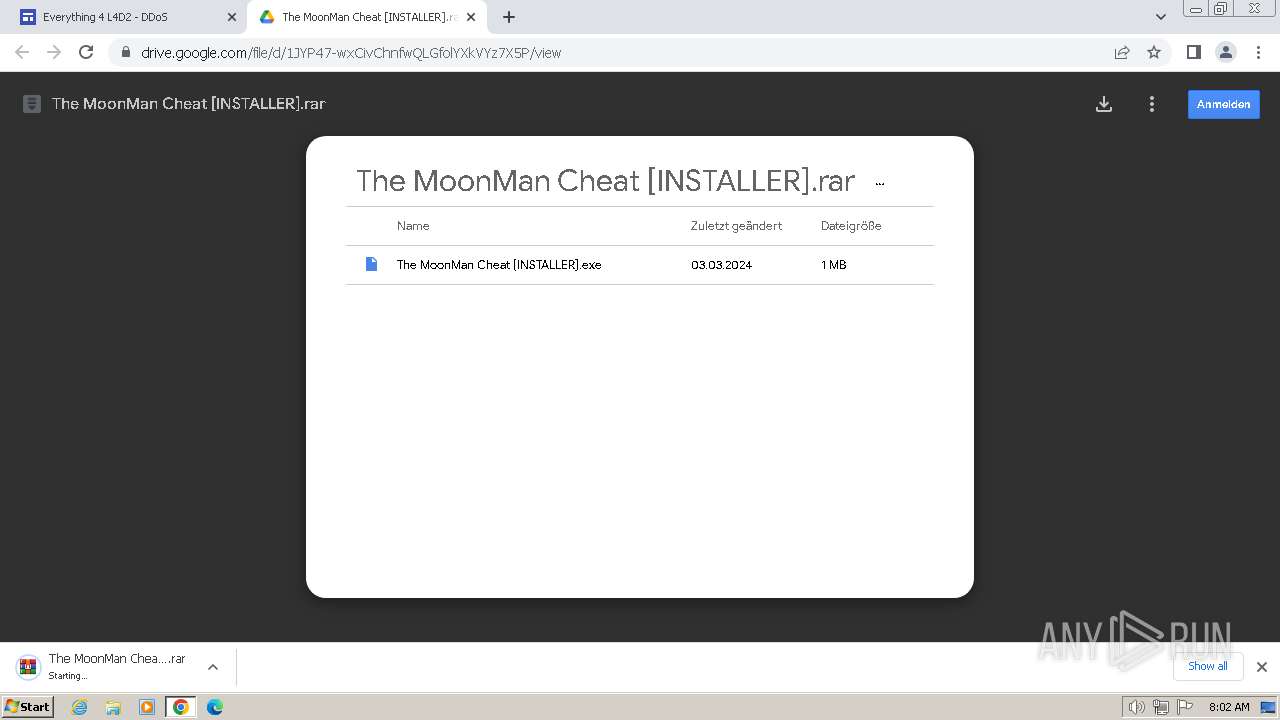Download the rar file from Drive
Screen dimensions: 1280x720
[x=1104, y=104]
